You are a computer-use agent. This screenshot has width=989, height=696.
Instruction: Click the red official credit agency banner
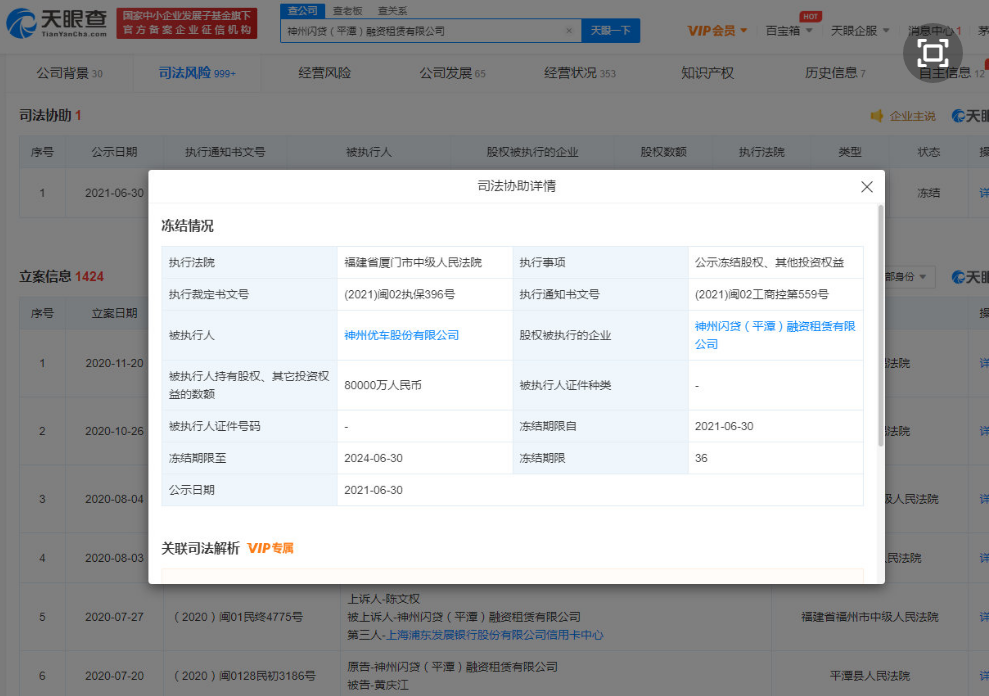tap(187, 23)
